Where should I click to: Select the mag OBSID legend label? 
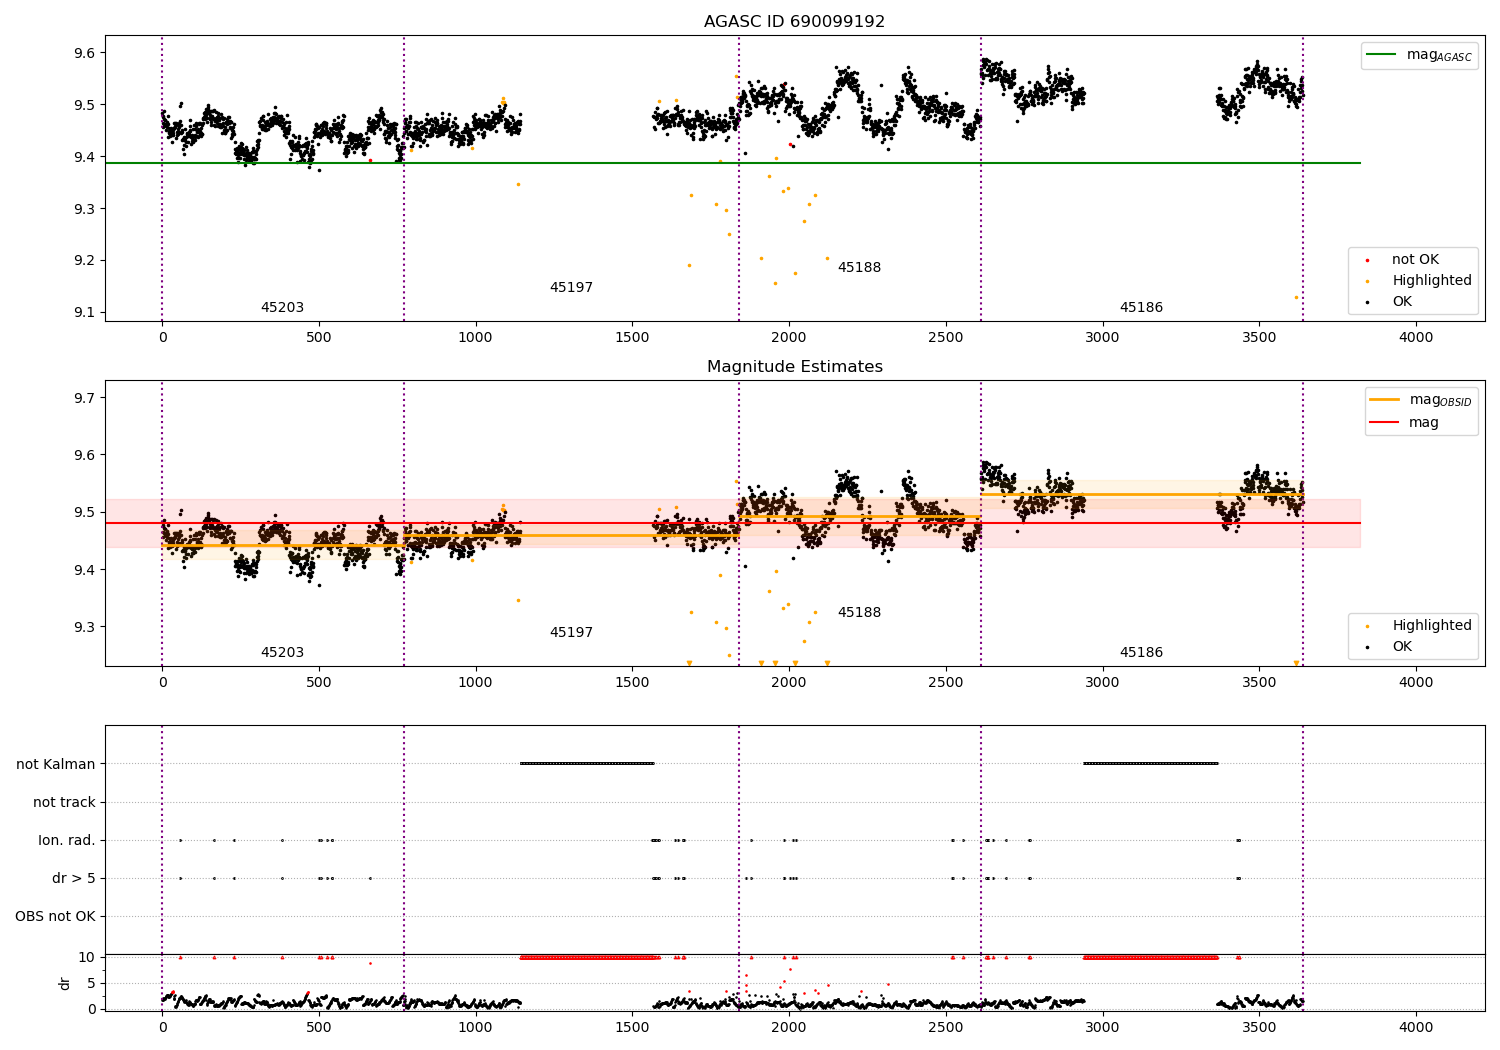coord(1440,400)
